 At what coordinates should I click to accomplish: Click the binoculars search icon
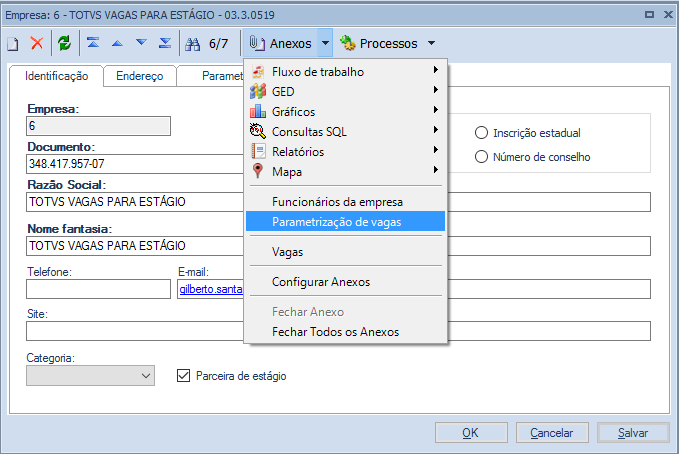(193, 44)
